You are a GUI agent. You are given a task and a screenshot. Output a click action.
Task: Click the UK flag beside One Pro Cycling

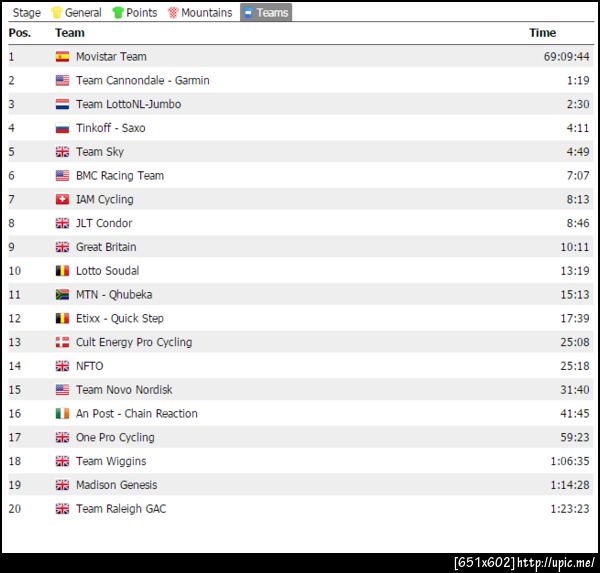[x=62, y=437]
